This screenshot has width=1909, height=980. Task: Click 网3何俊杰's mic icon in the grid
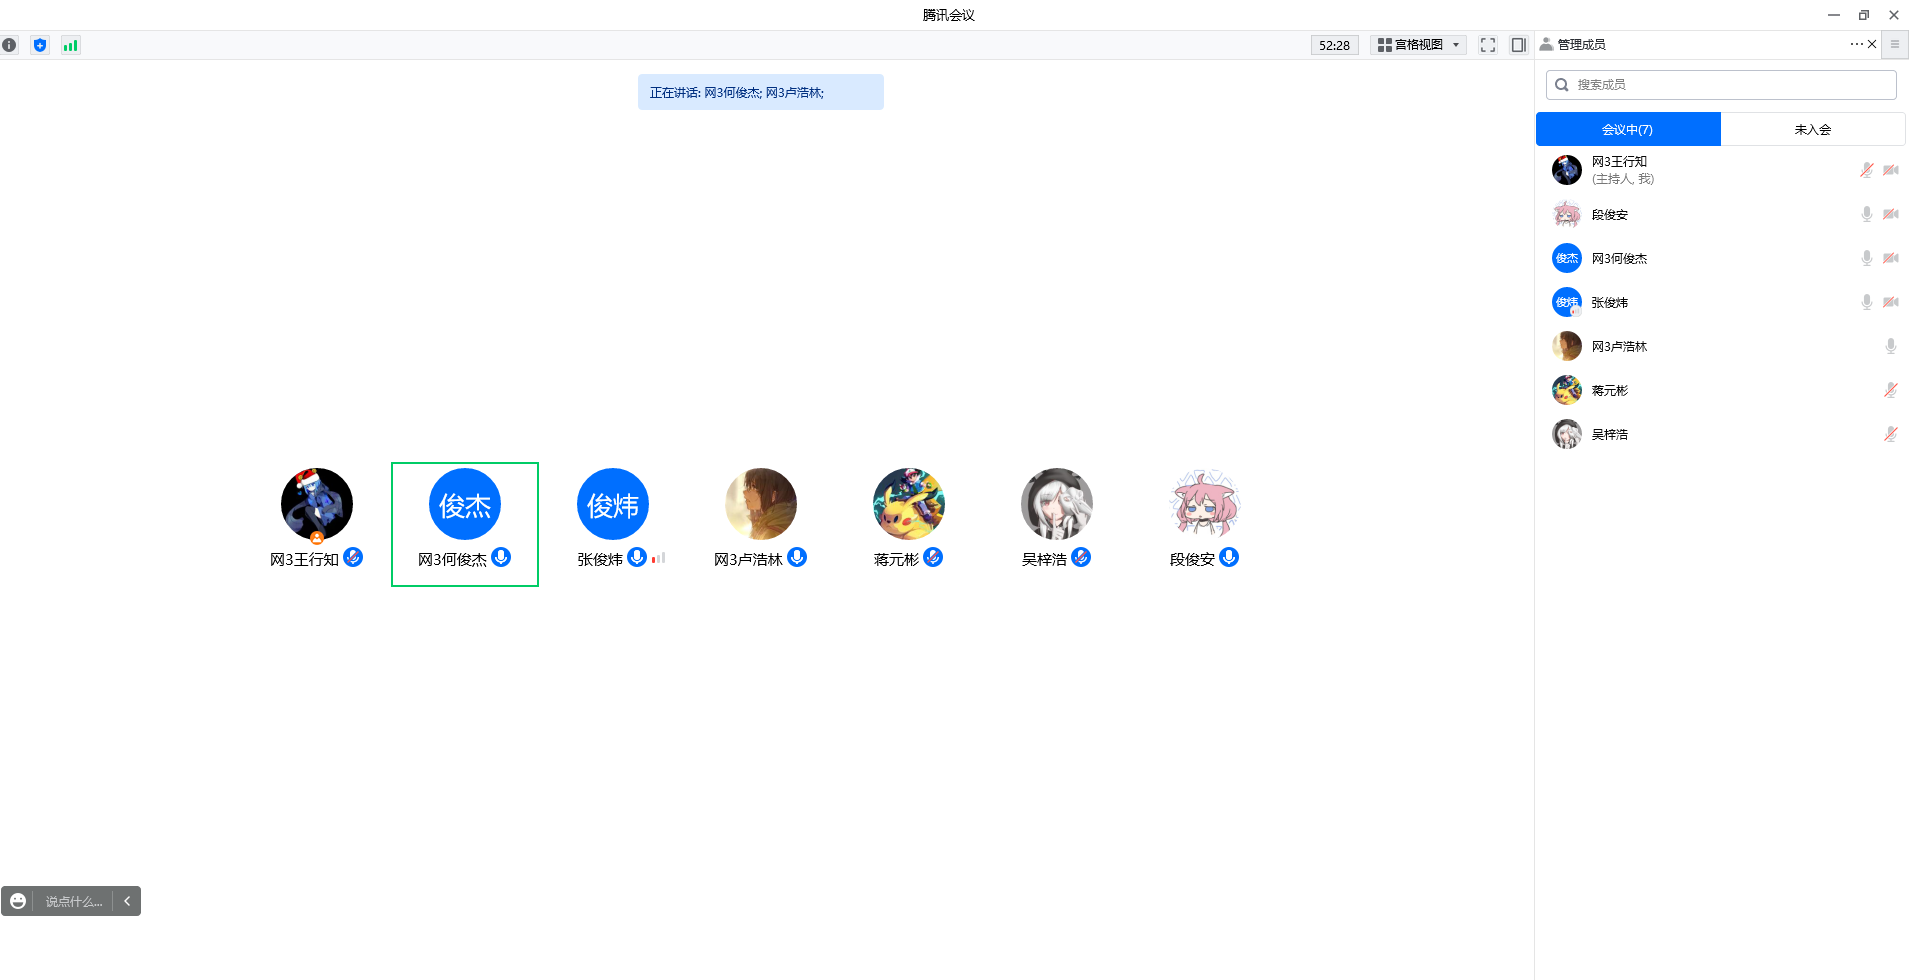[x=501, y=557]
